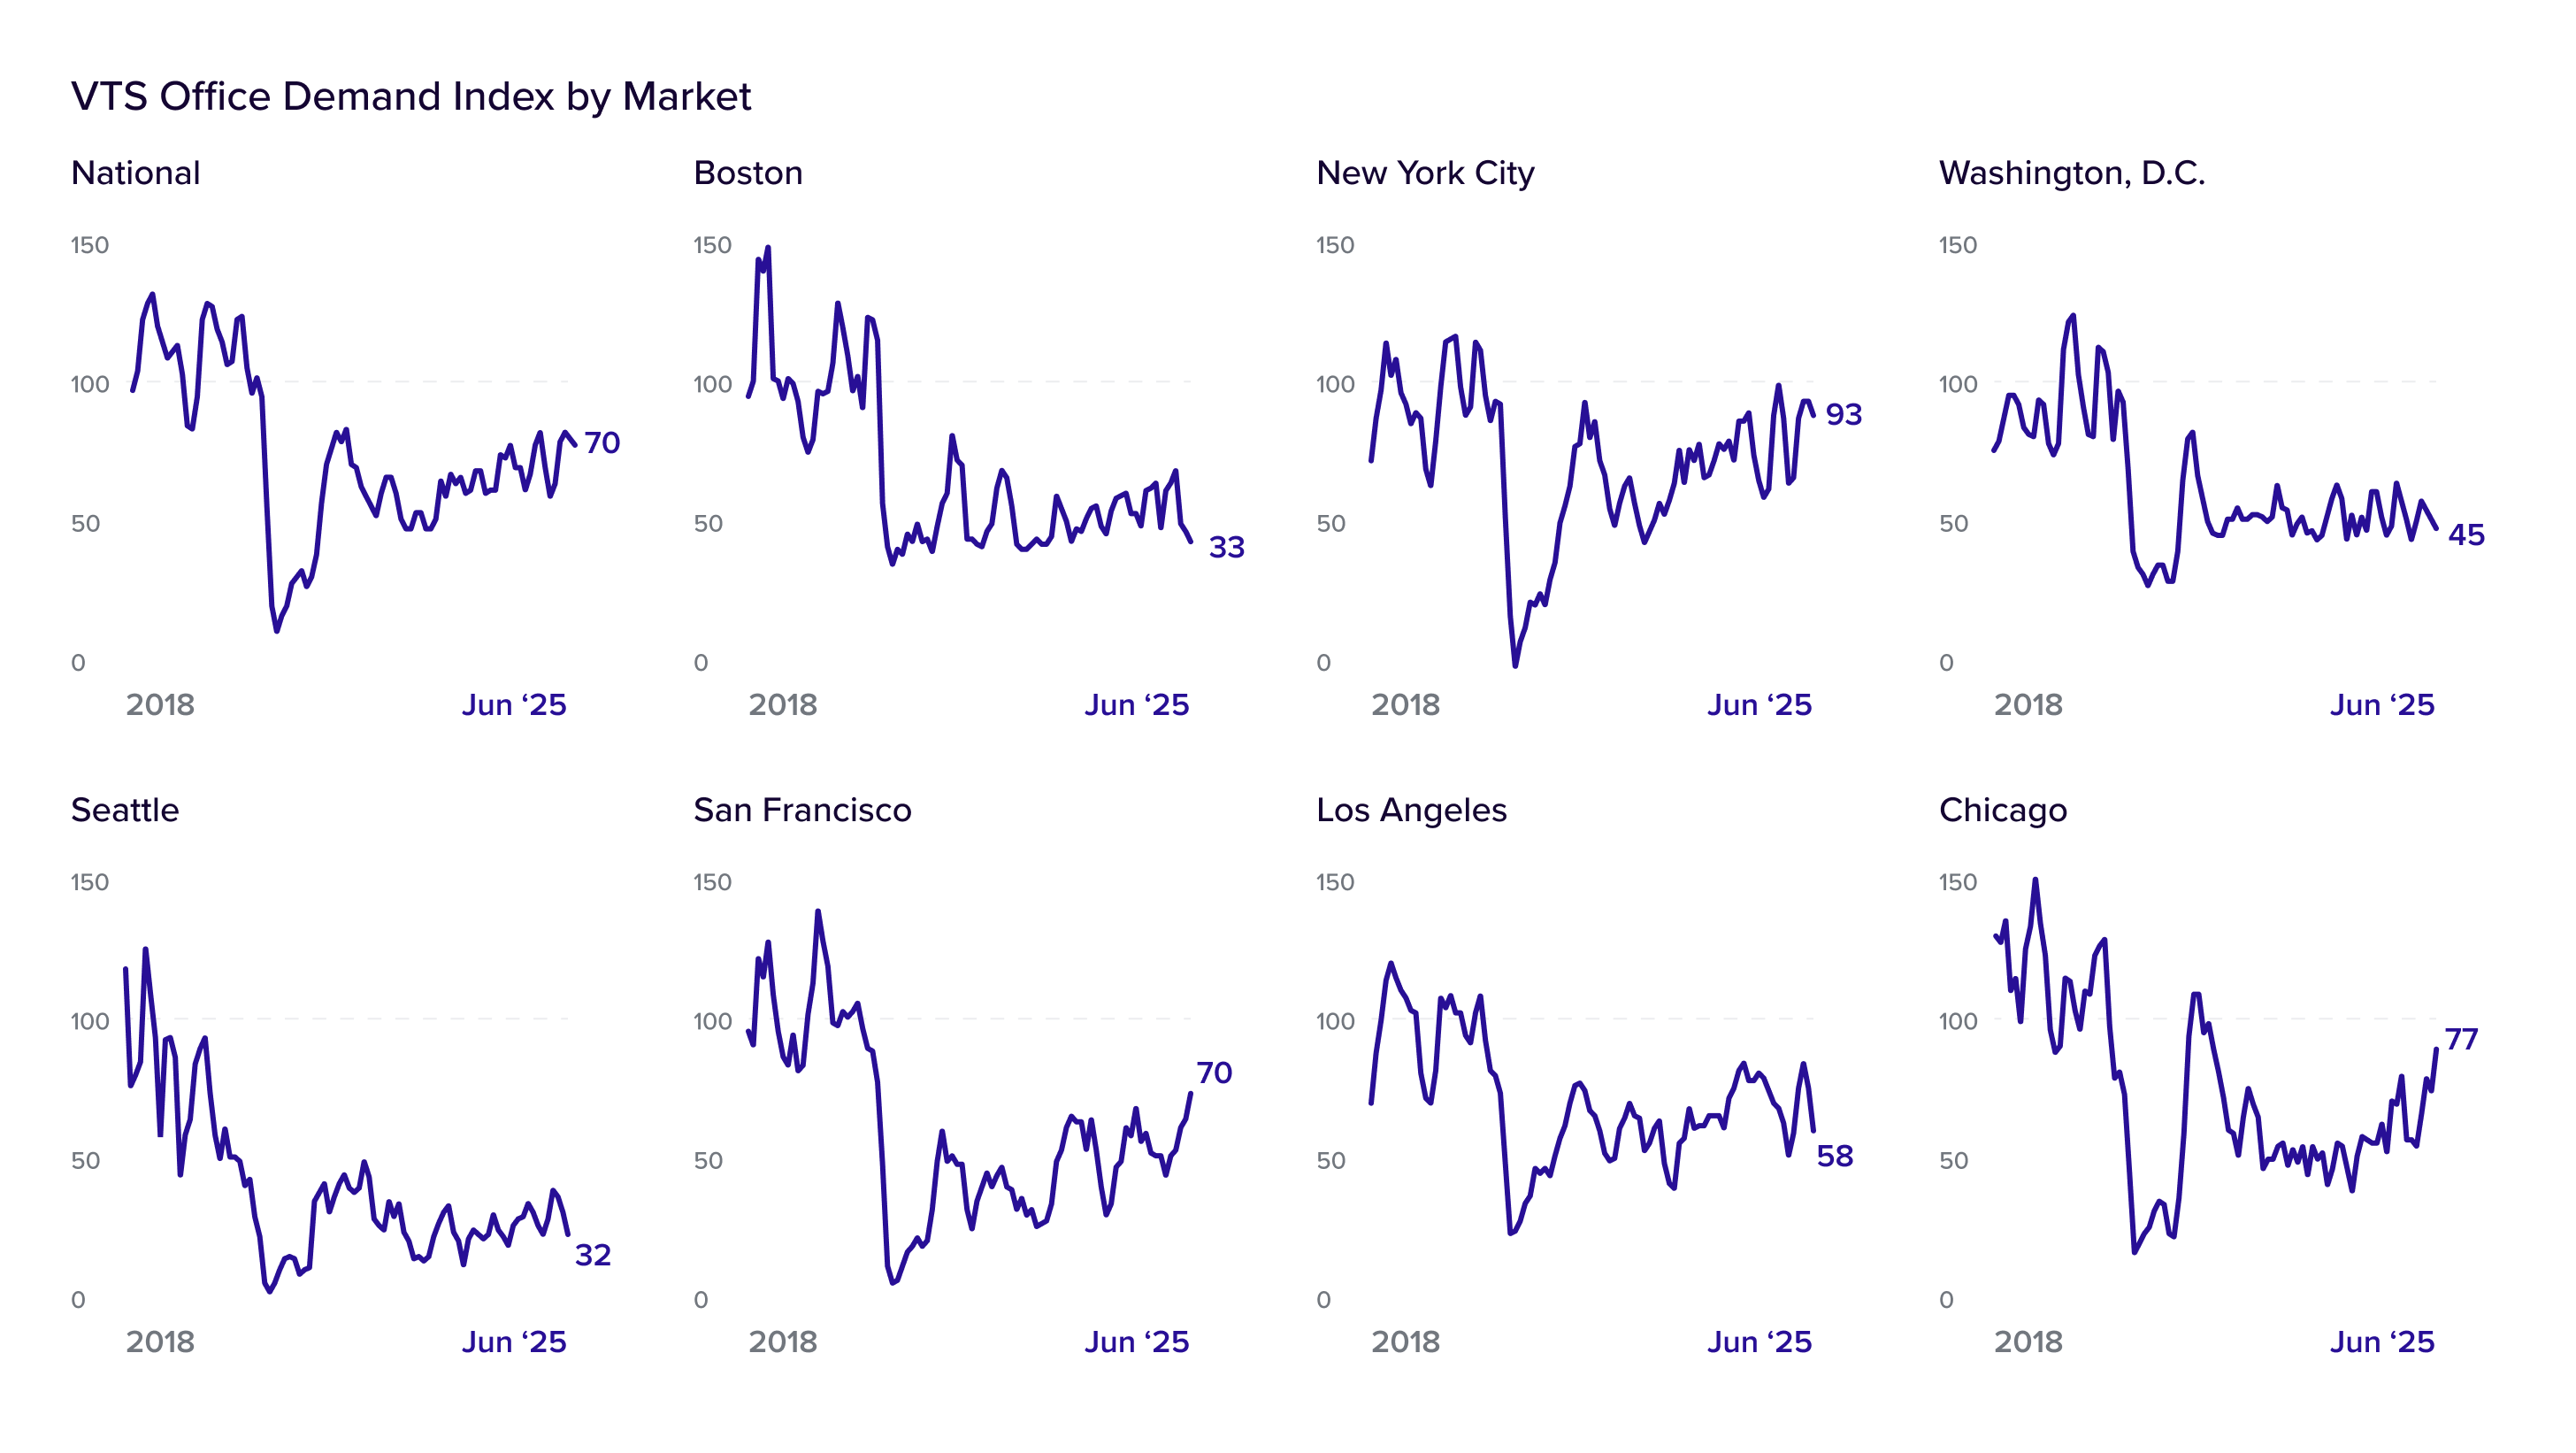This screenshot has height=1453, width=2576.
Task: Select the National chart heading
Action: [136, 173]
